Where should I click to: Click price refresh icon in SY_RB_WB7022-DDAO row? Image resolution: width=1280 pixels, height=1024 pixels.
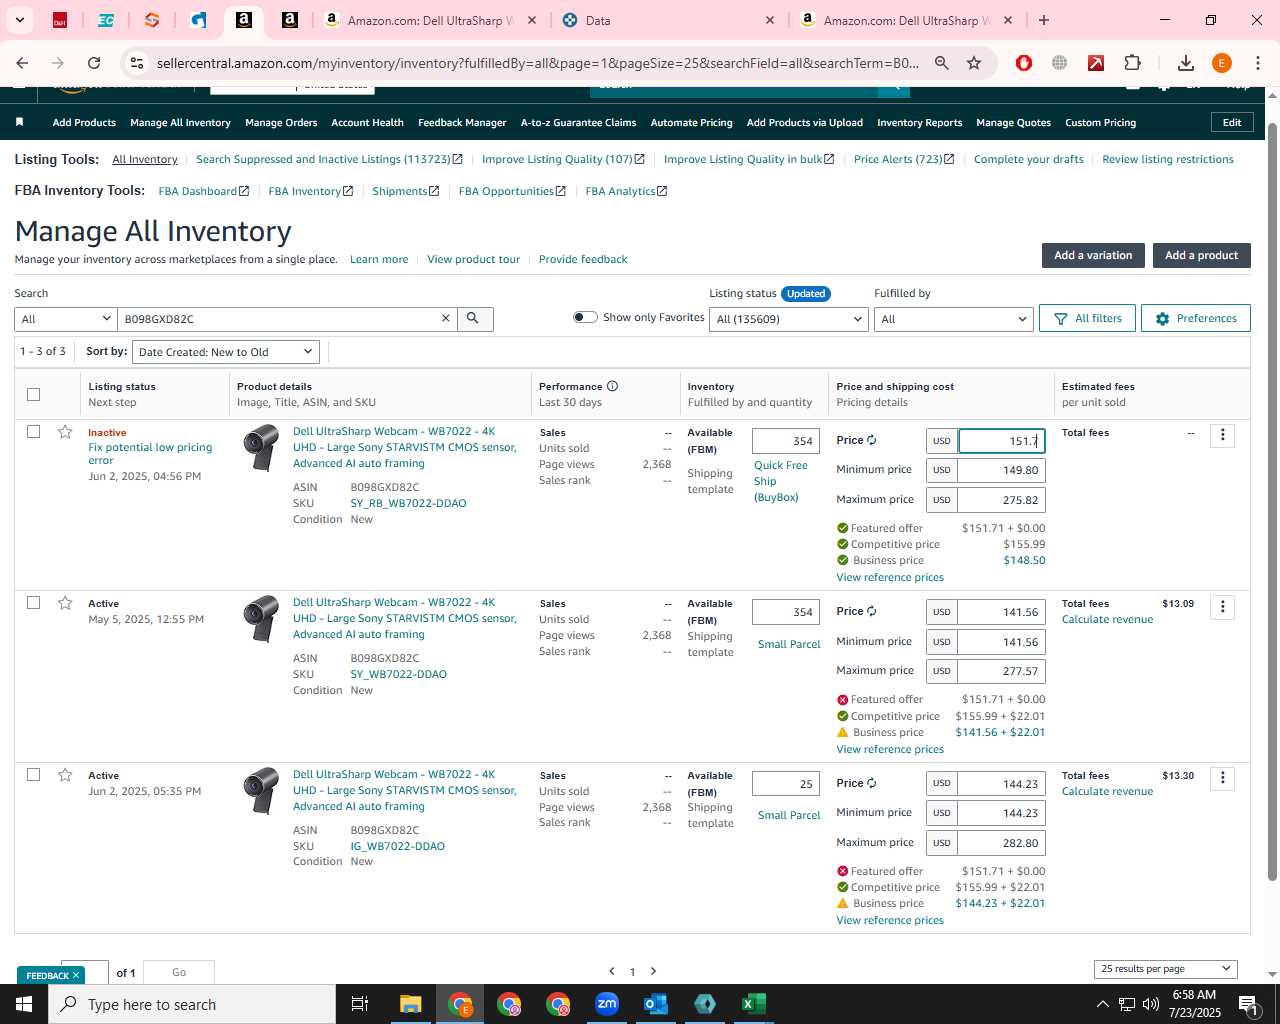(x=872, y=440)
